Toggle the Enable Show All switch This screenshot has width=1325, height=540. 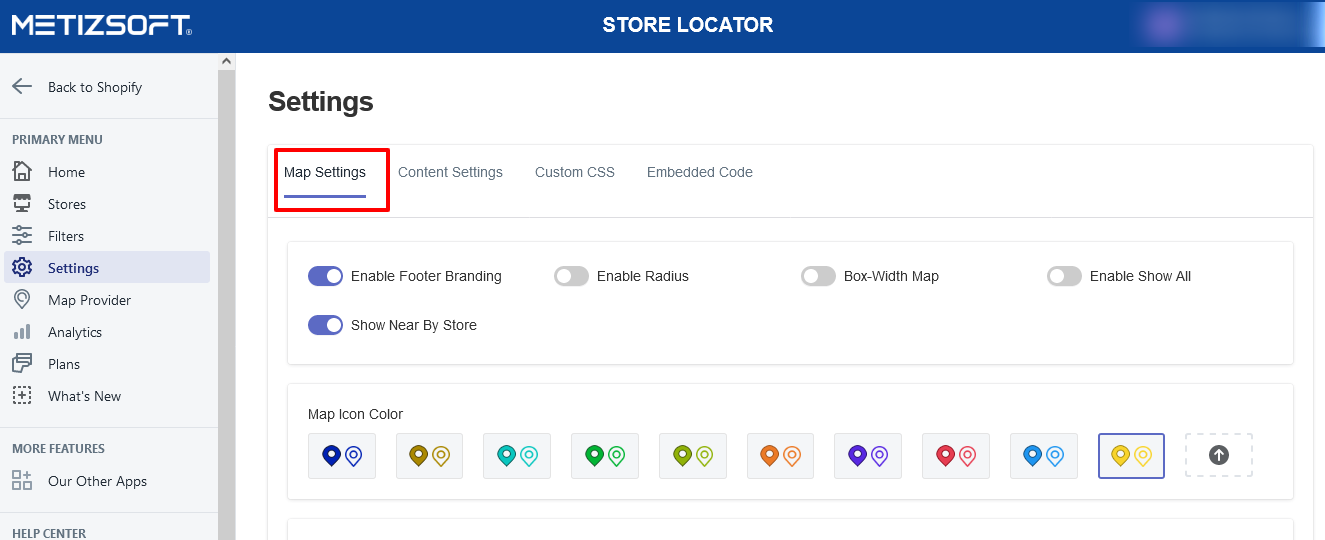(x=1064, y=276)
